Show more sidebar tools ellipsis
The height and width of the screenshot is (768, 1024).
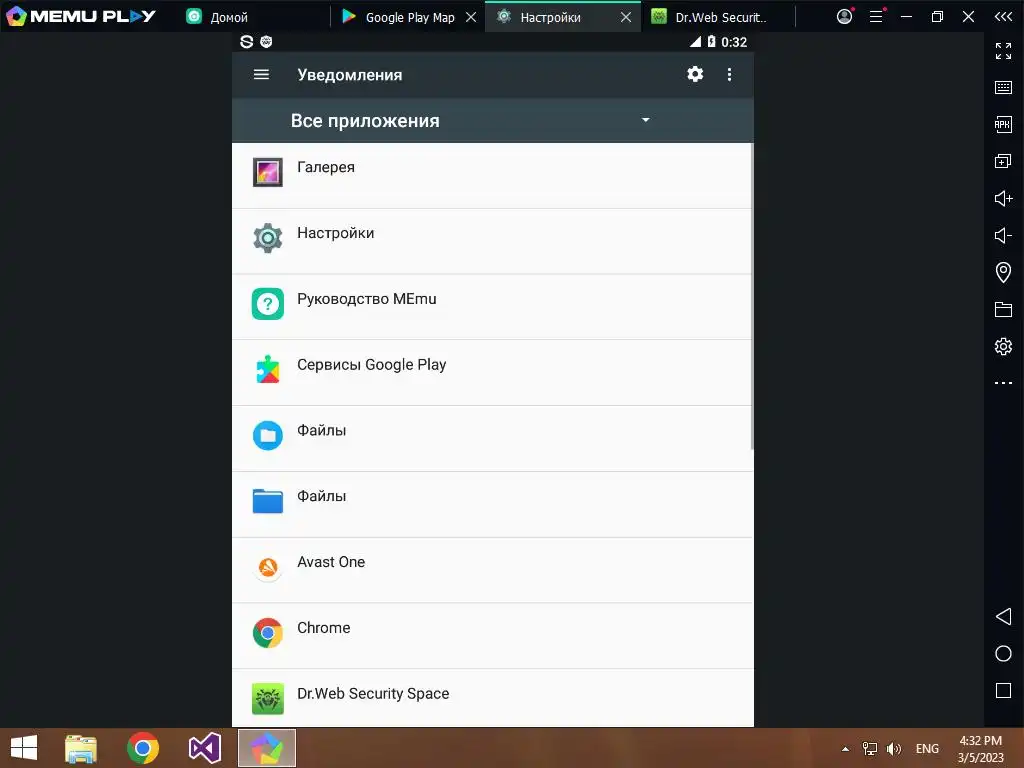[1003, 383]
